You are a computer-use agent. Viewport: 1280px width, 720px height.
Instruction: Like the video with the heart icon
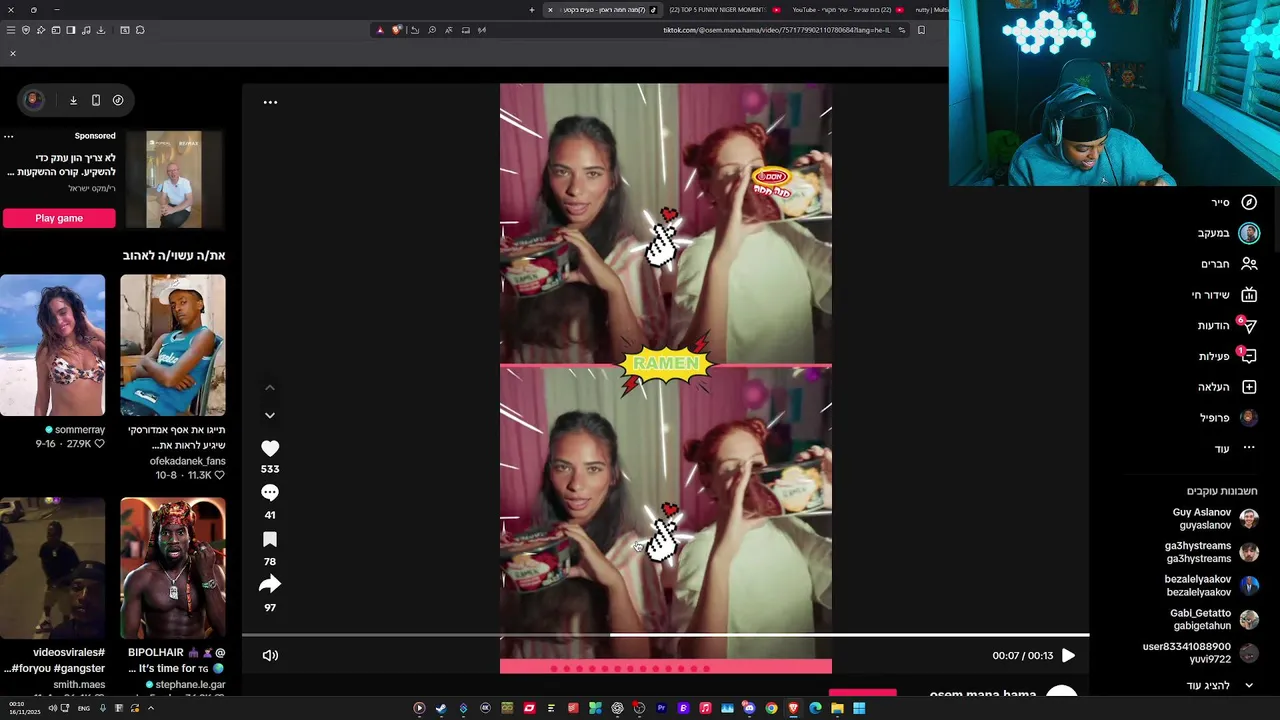coord(270,449)
